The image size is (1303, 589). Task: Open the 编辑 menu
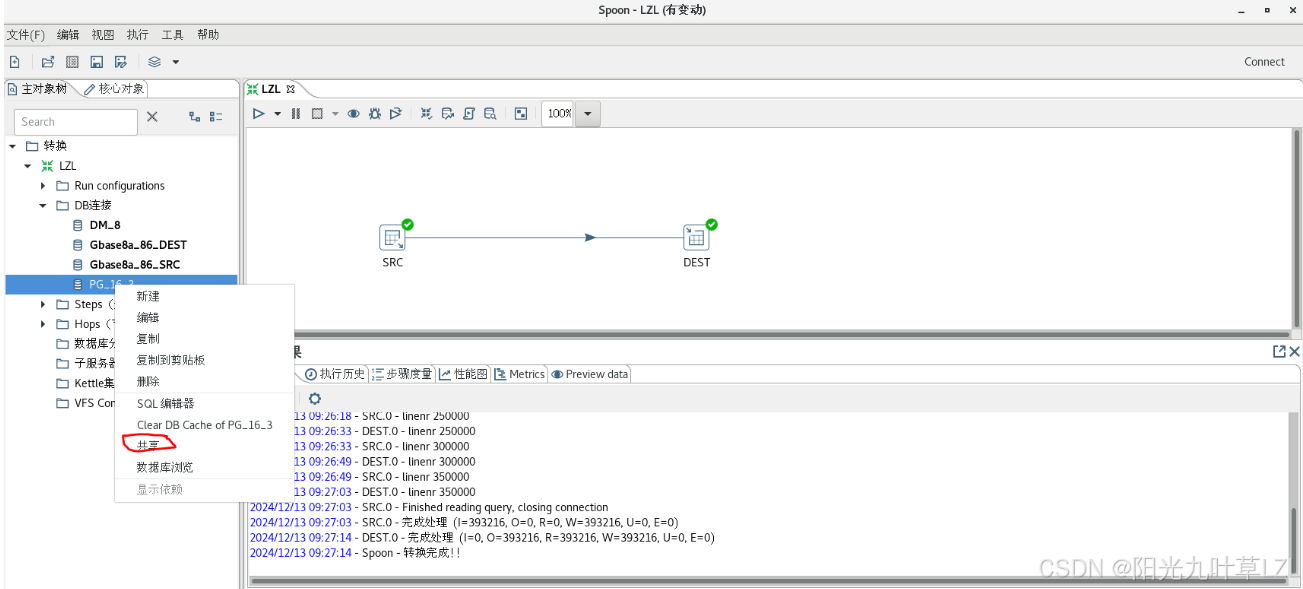68,35
